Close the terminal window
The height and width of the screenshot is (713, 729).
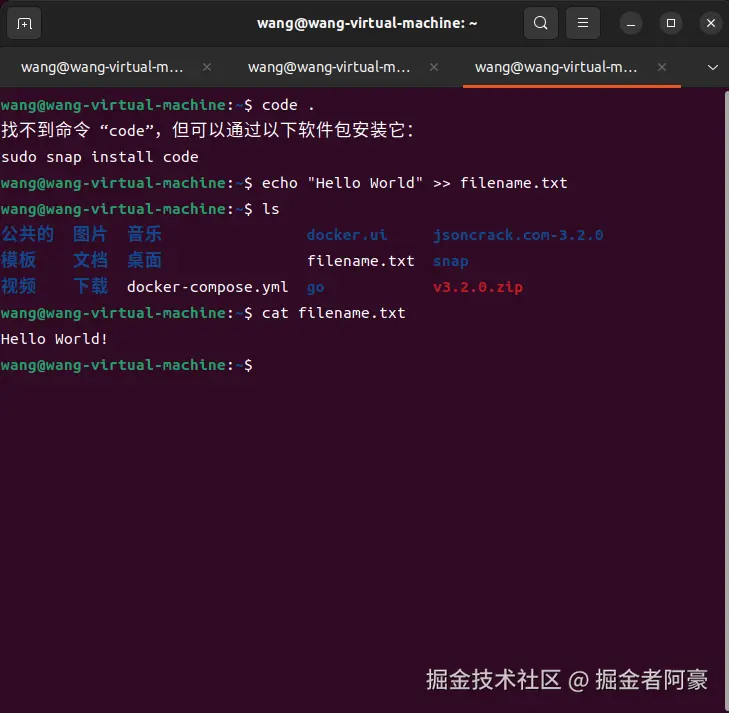click(x=711, y=23)
